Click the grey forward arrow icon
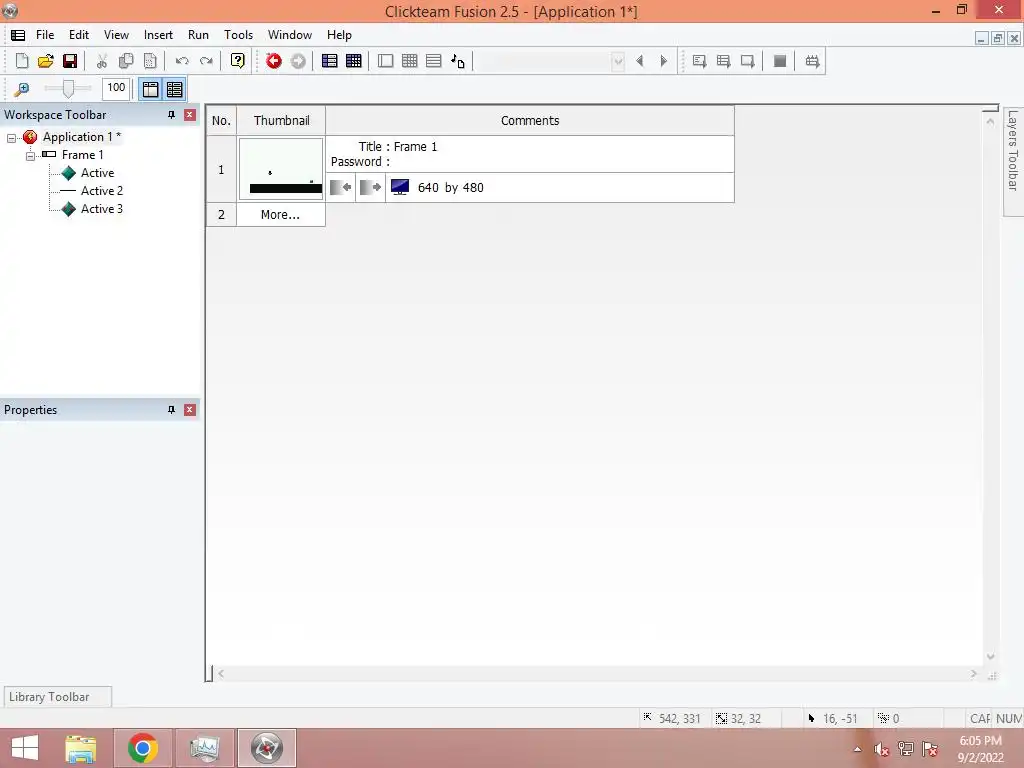This screenshot has height=768, width=1024. tap(298, 61)
